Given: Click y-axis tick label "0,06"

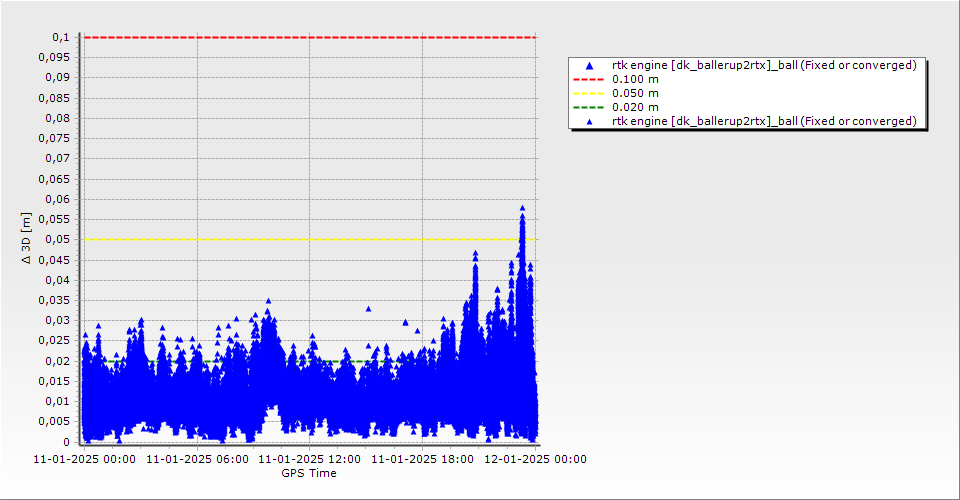Looking at the screenshot, I should [x=58, y=200].
